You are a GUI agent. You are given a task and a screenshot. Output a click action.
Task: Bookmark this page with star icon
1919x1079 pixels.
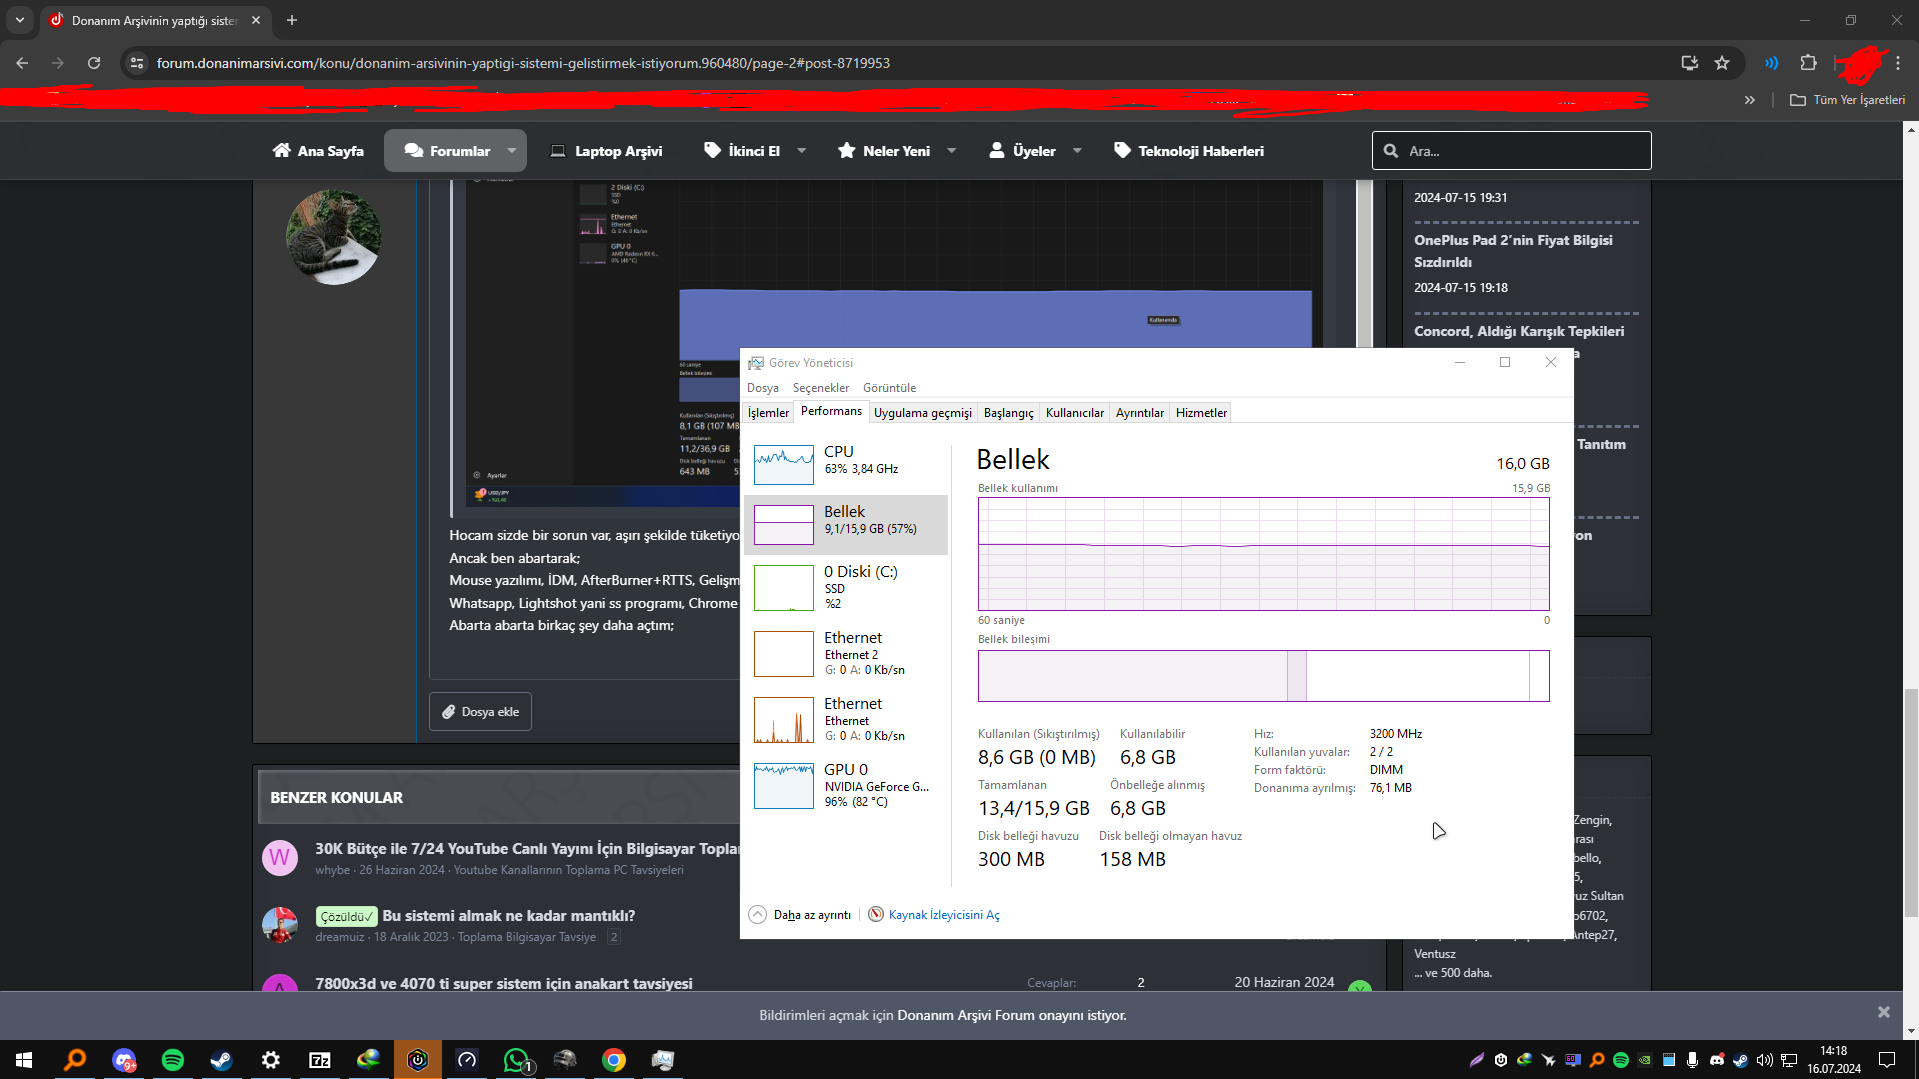point(1722,63)
